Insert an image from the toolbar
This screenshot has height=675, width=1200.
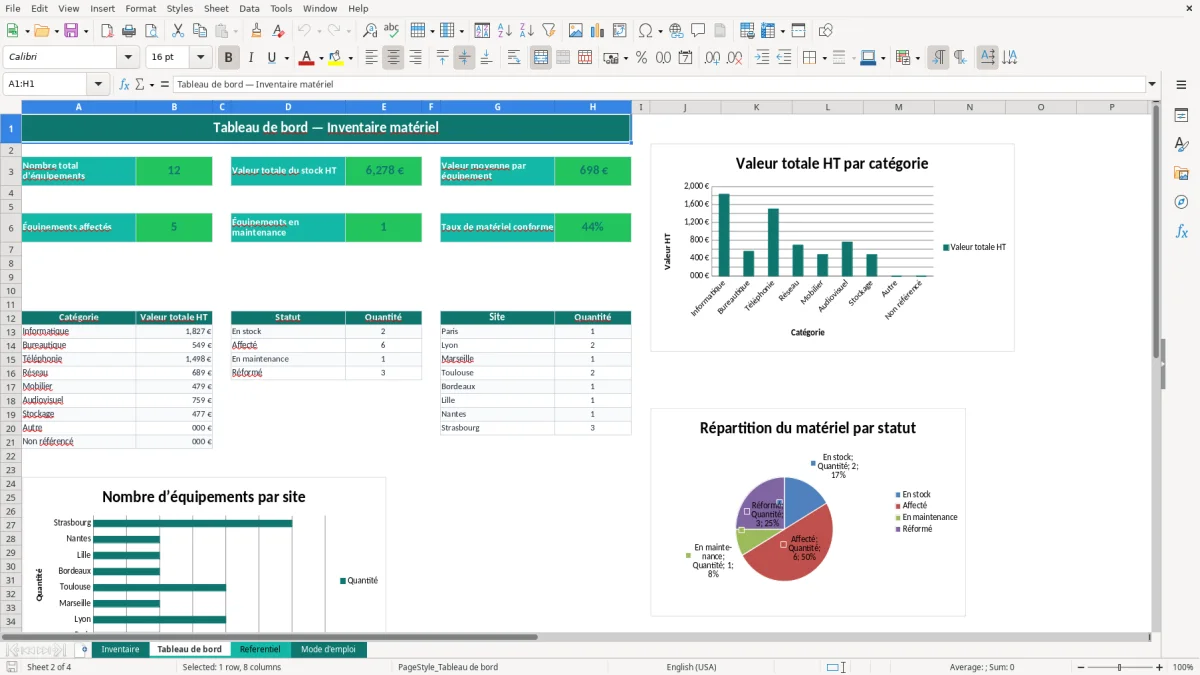pyautogui.click(x=576, y=31)
